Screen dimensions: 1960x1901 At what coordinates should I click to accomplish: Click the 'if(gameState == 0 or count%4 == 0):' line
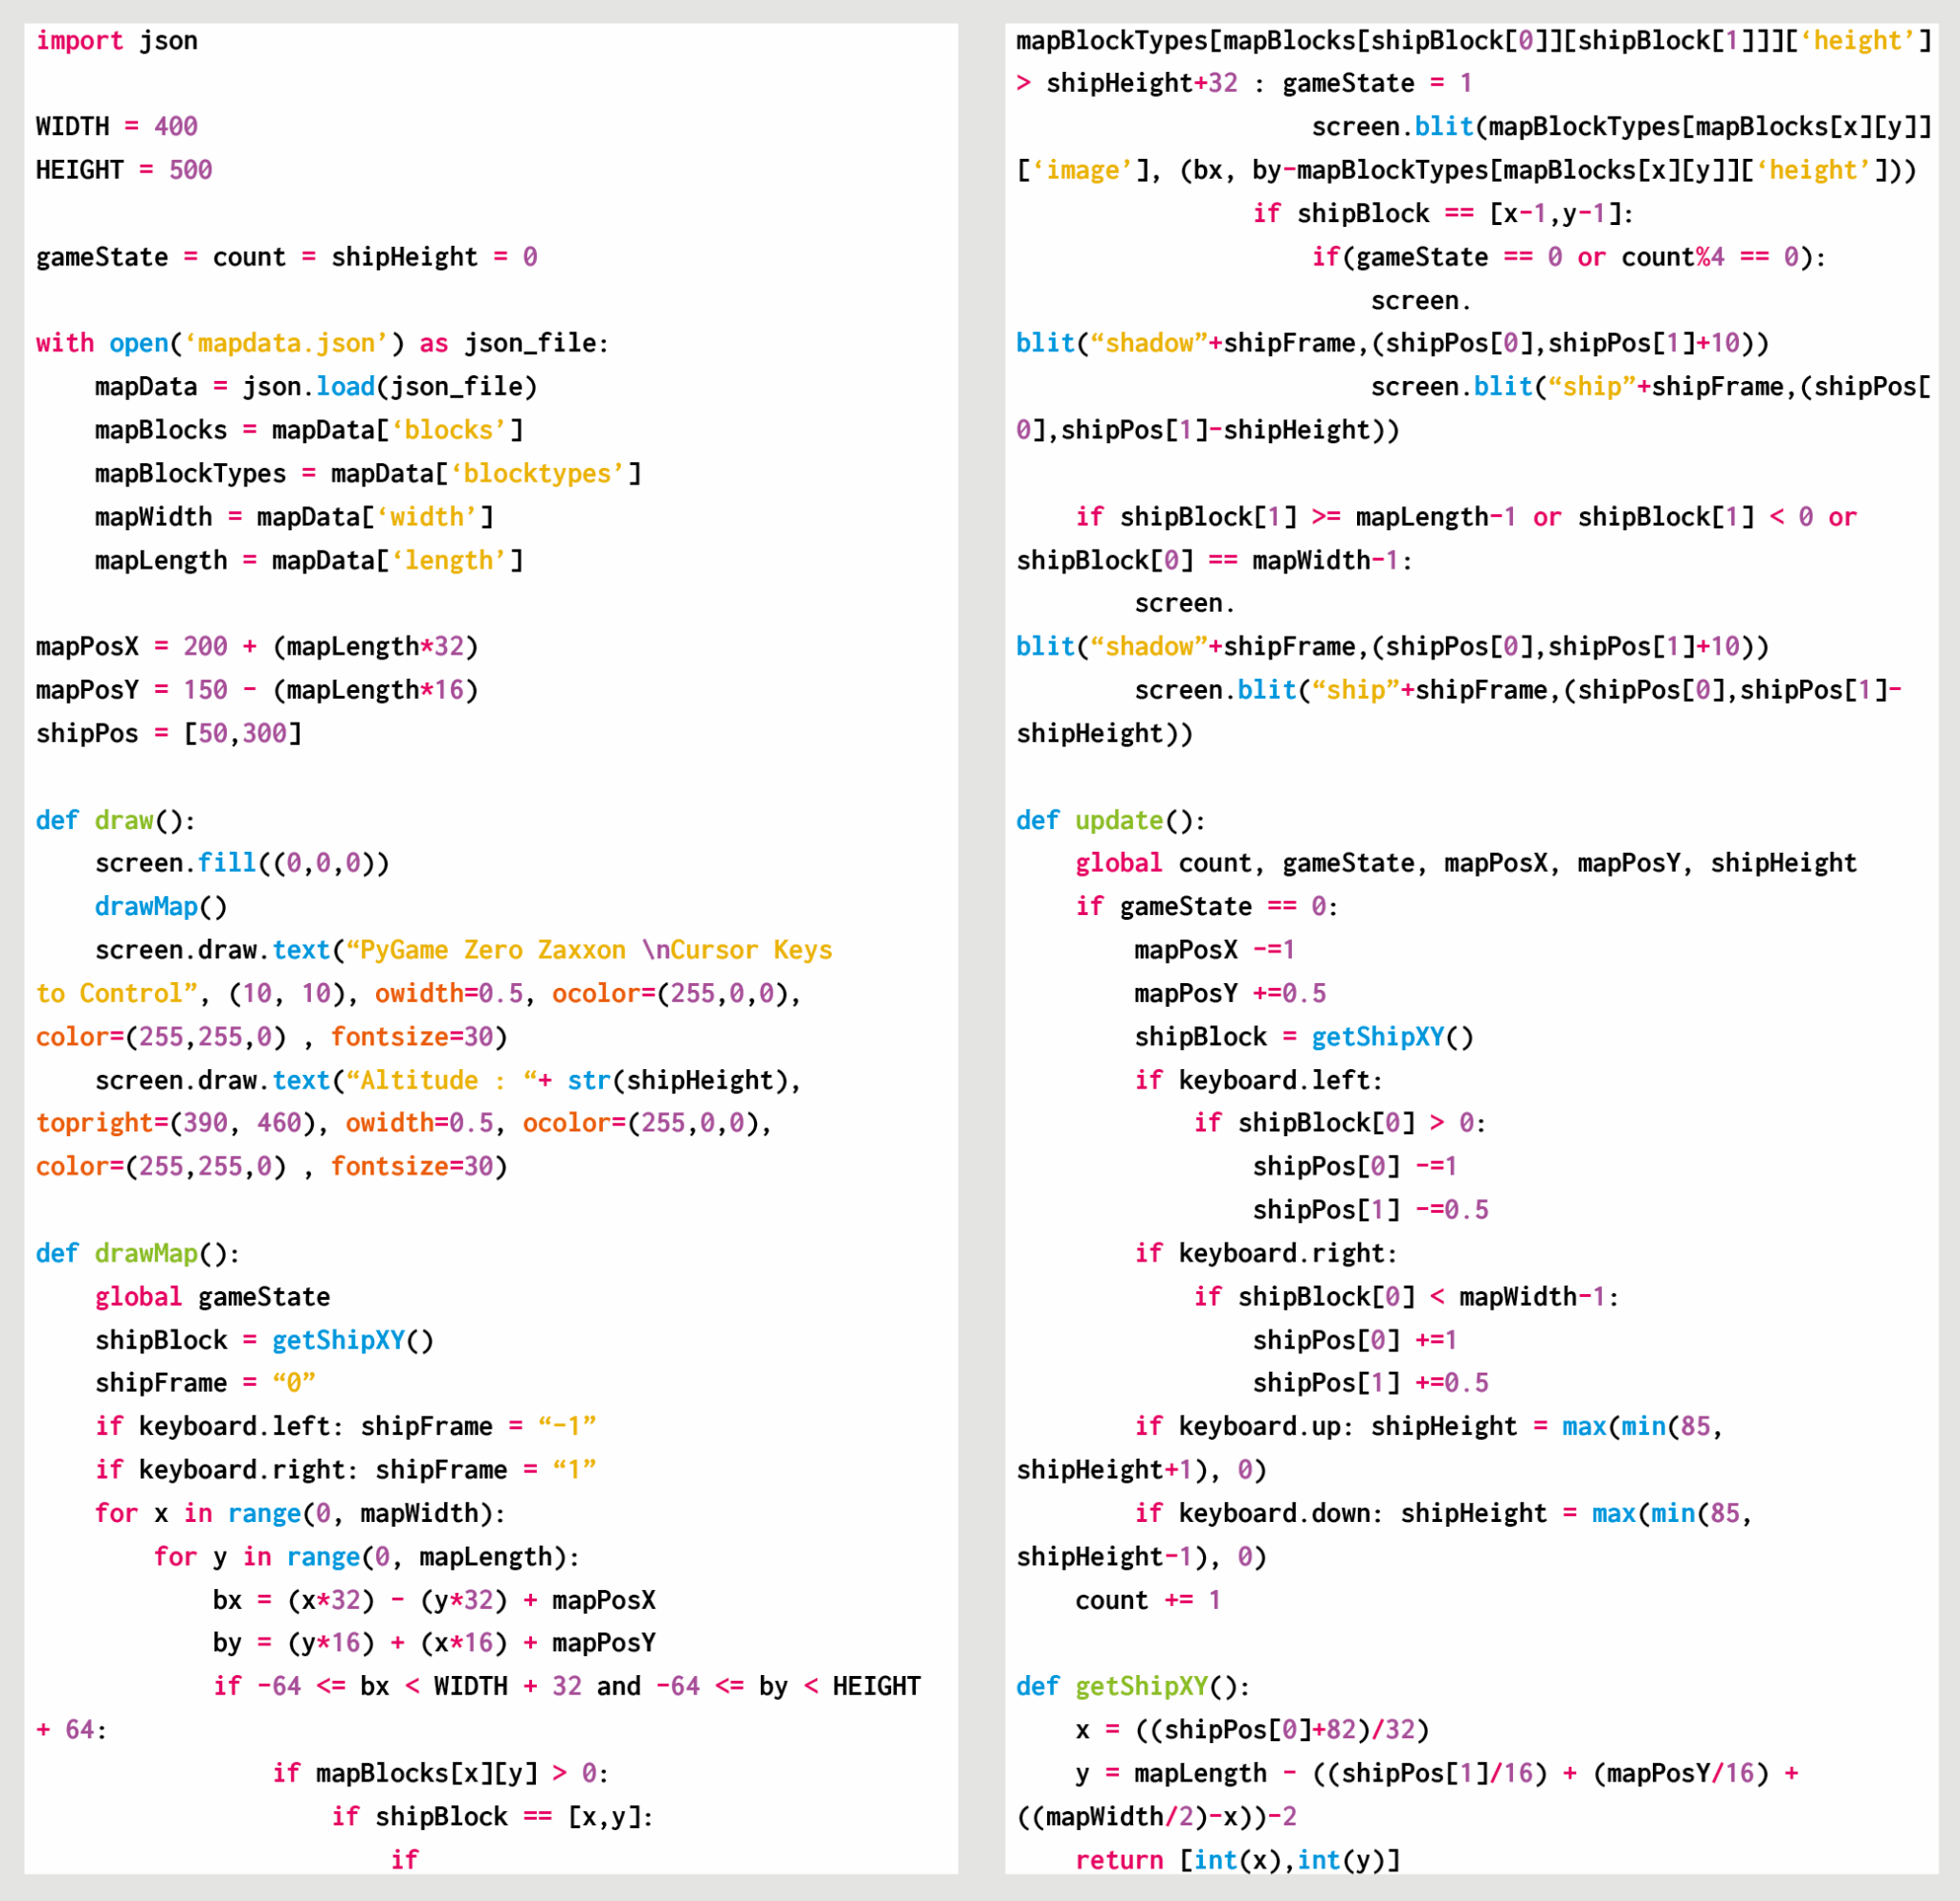coord(1569,258)
